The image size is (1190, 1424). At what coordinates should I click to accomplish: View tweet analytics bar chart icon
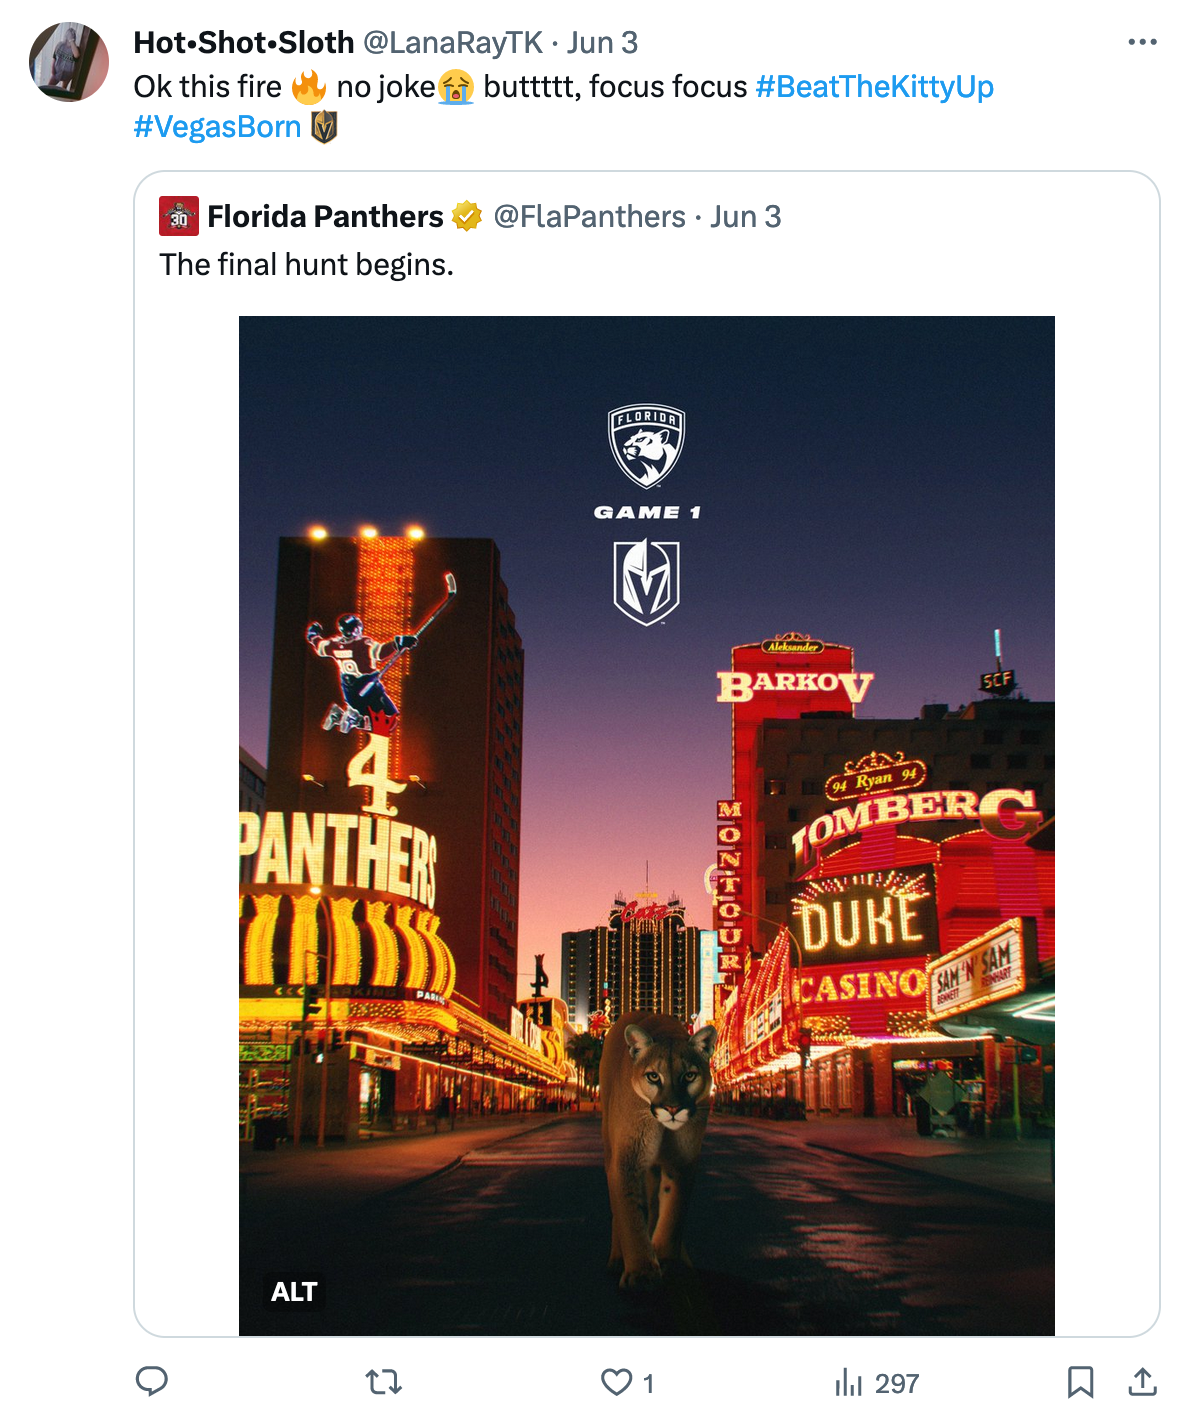click(848, 1382)
